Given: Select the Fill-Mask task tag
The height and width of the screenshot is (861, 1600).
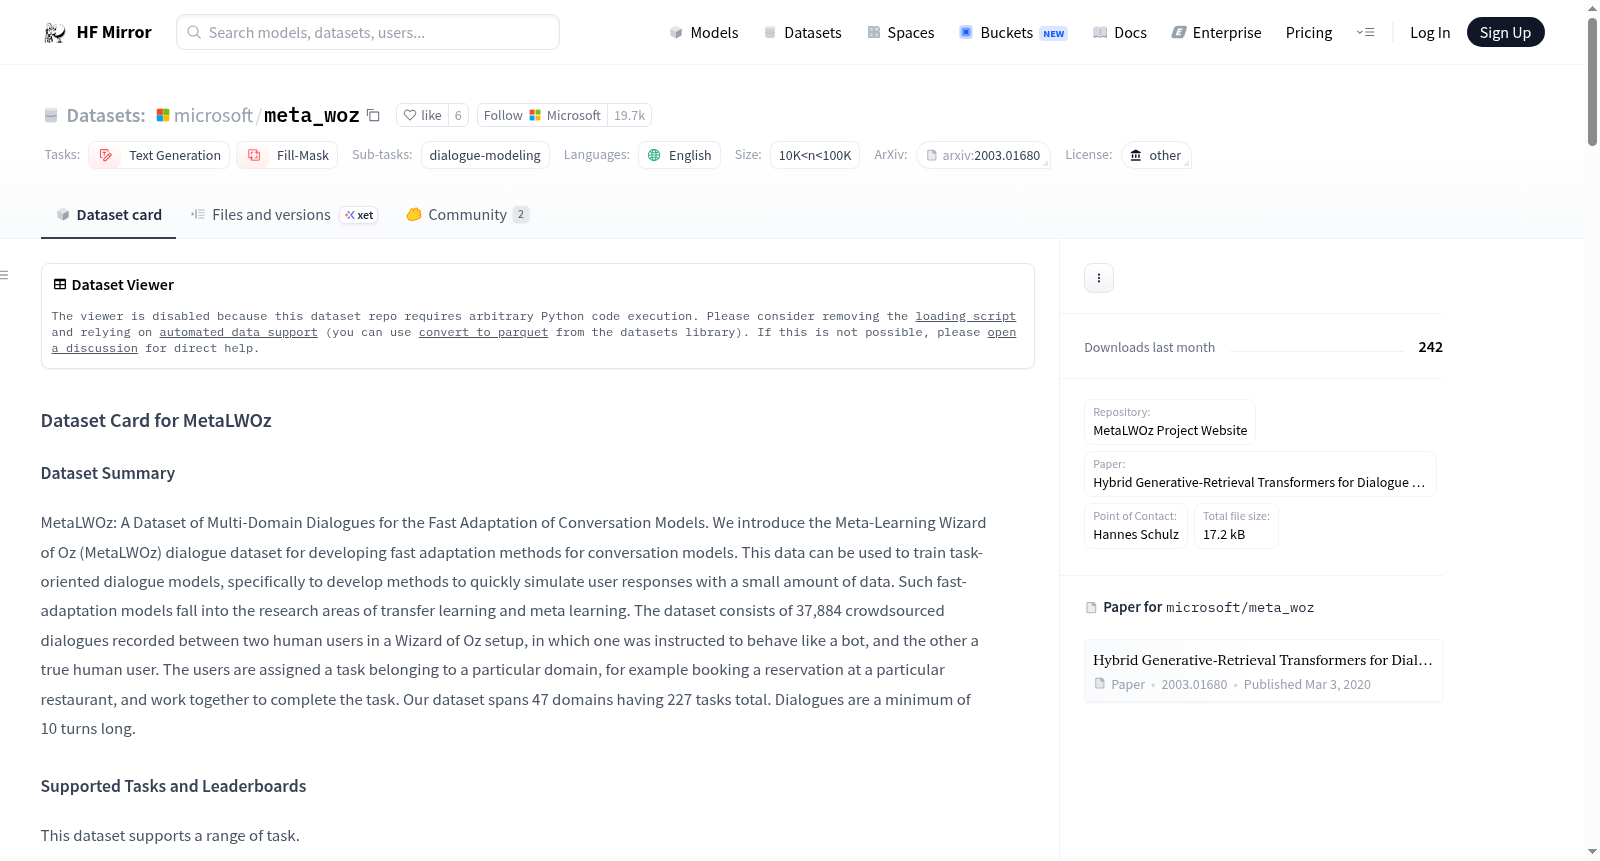Looking at the screenshot, I should point(287,155).
